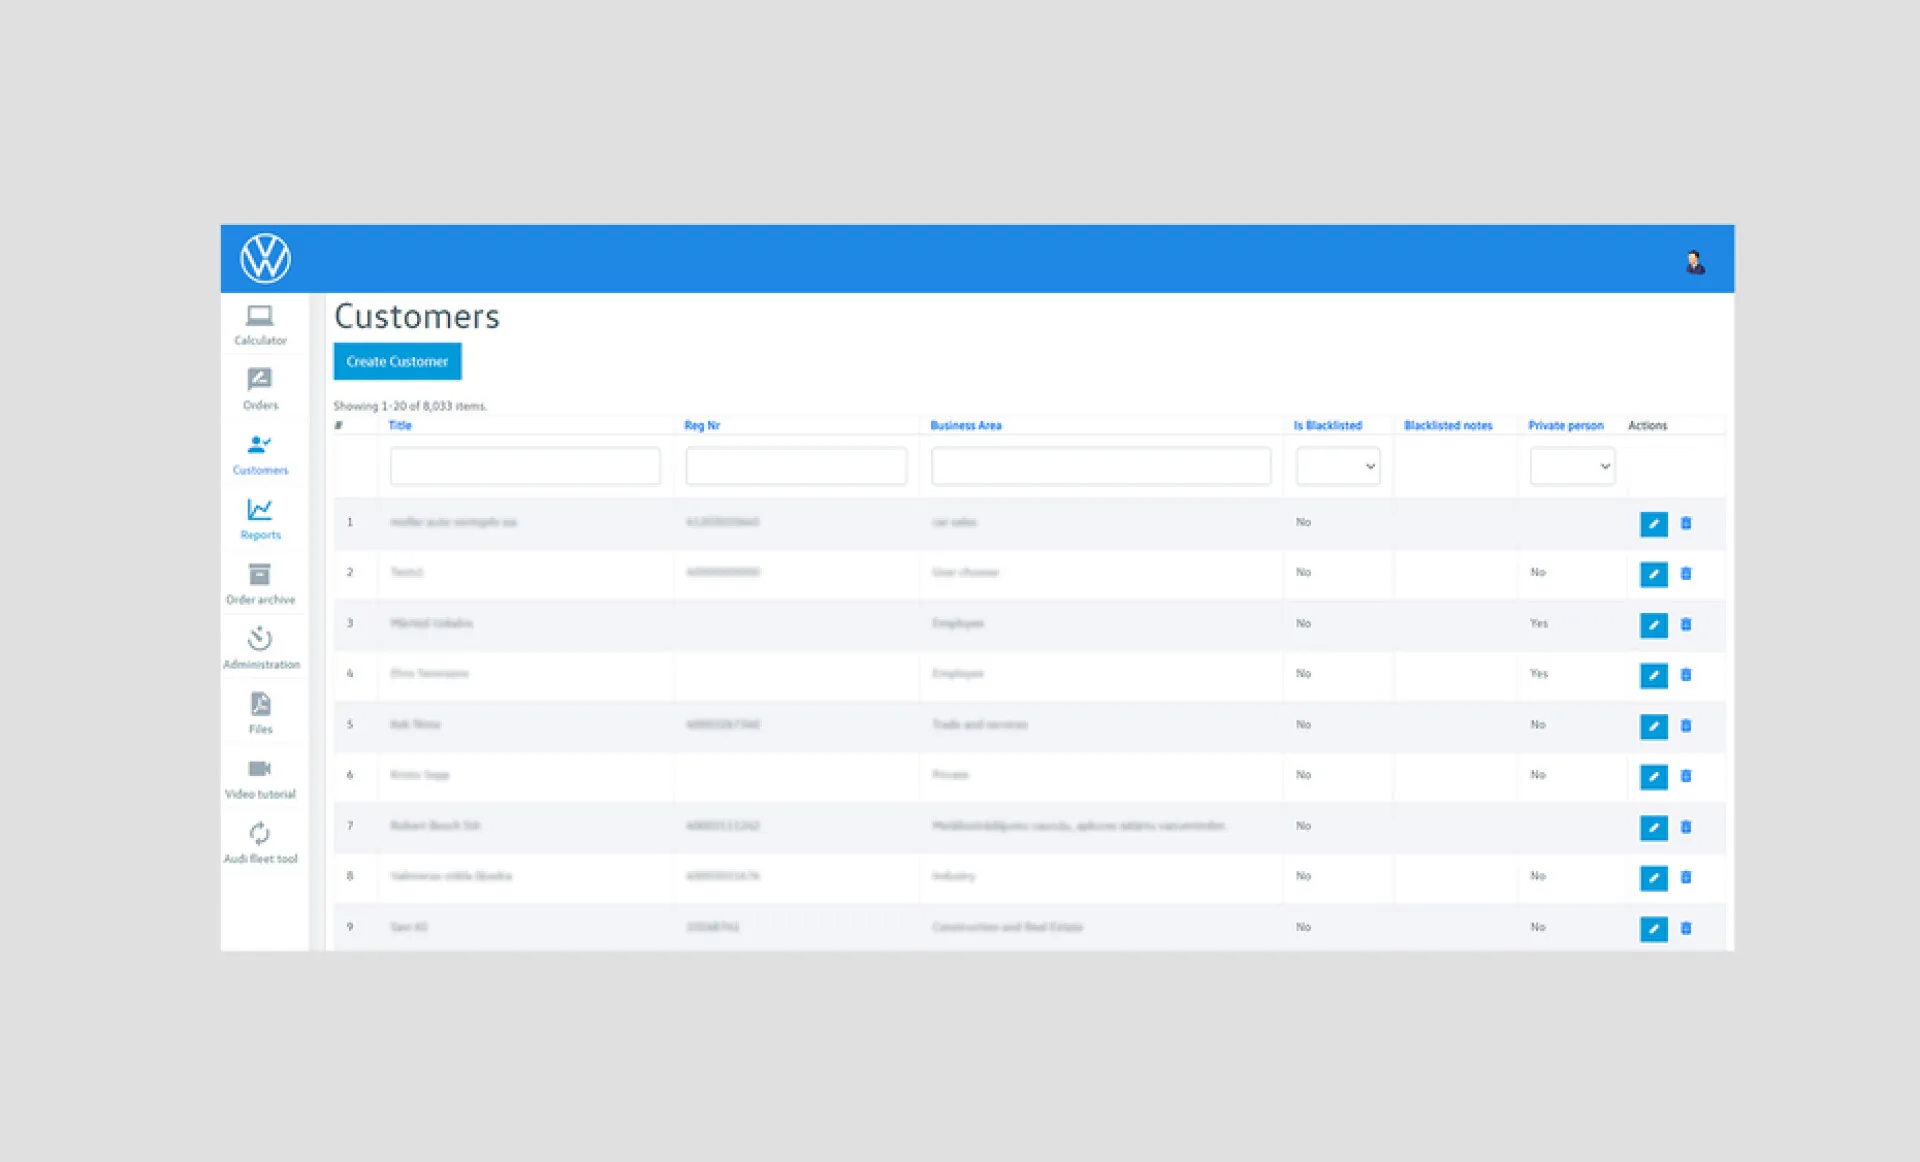Expand the Private person filter dropdown

point(1572,466)
